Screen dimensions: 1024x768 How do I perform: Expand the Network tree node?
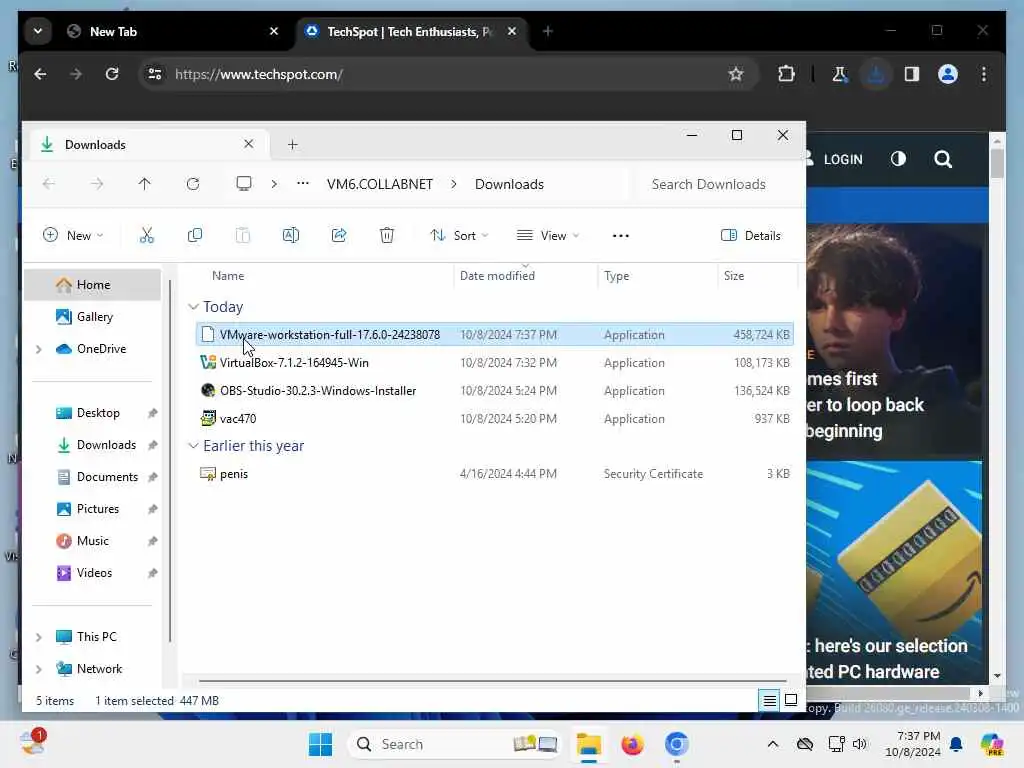(x=39, y=669)
